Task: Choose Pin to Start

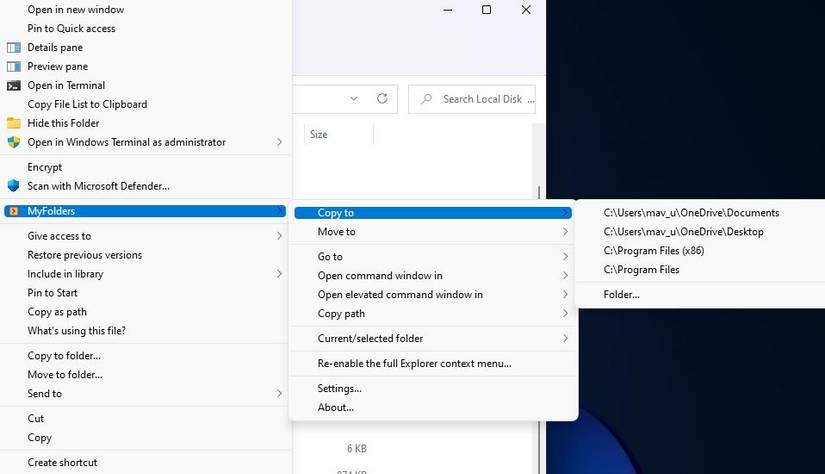Action: point(52,293)
